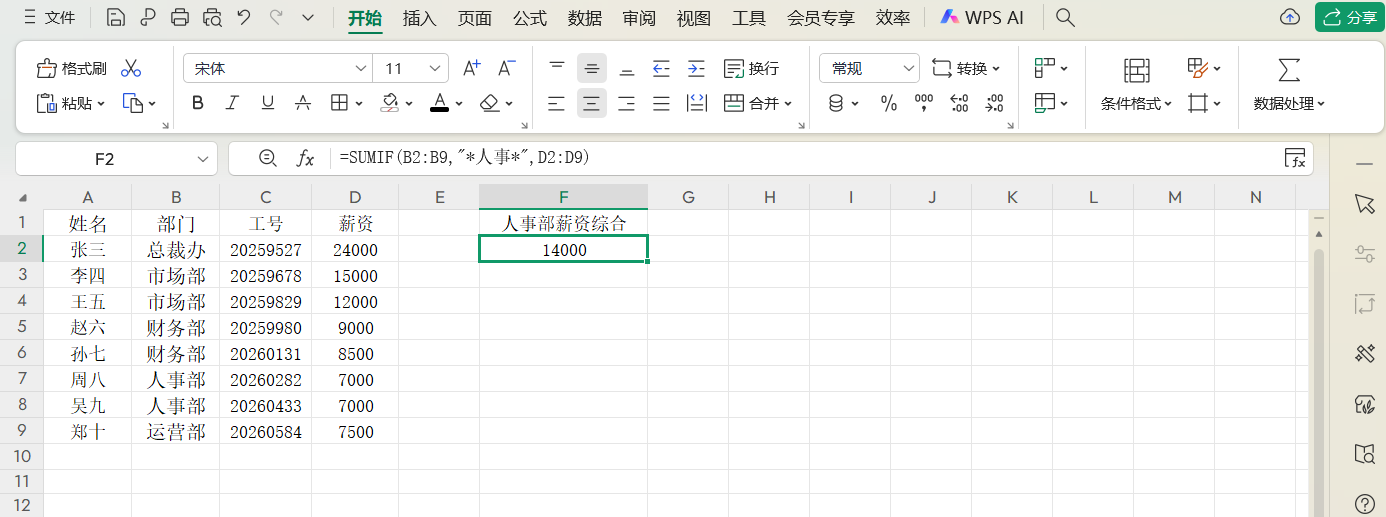The width and height of the screenshot is (1386, 517).
Task: Switch to the 公式 ribbon tab
Action: coord(530,18)
